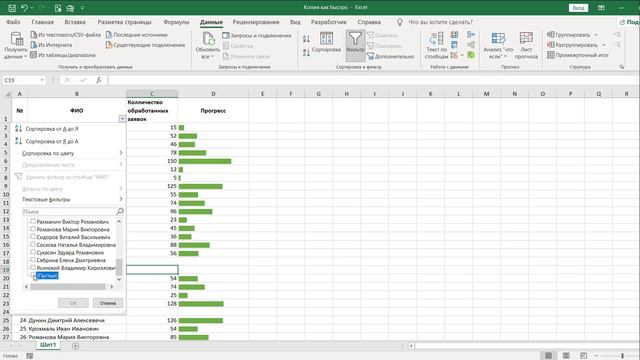640x360 pixels.
Task: Sort descending Я to A ribbon icon
Action: [x=306, y=52]
